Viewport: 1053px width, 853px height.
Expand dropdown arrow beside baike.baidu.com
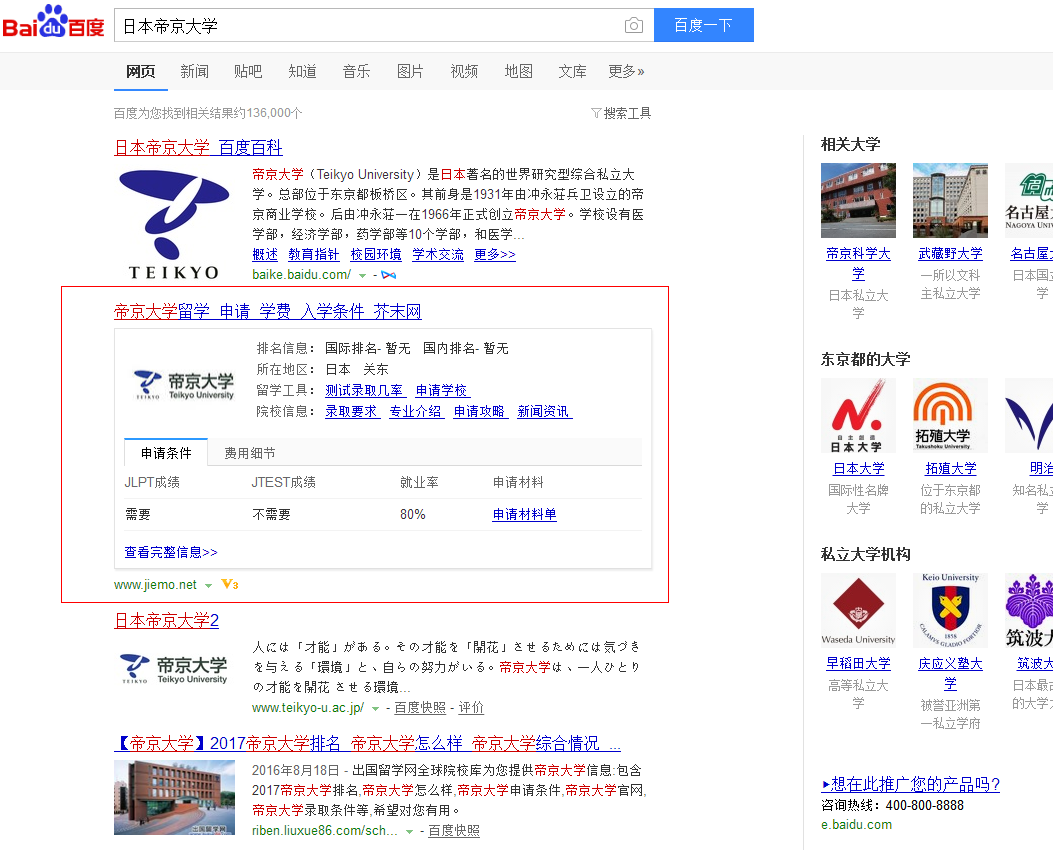(362, 275)
